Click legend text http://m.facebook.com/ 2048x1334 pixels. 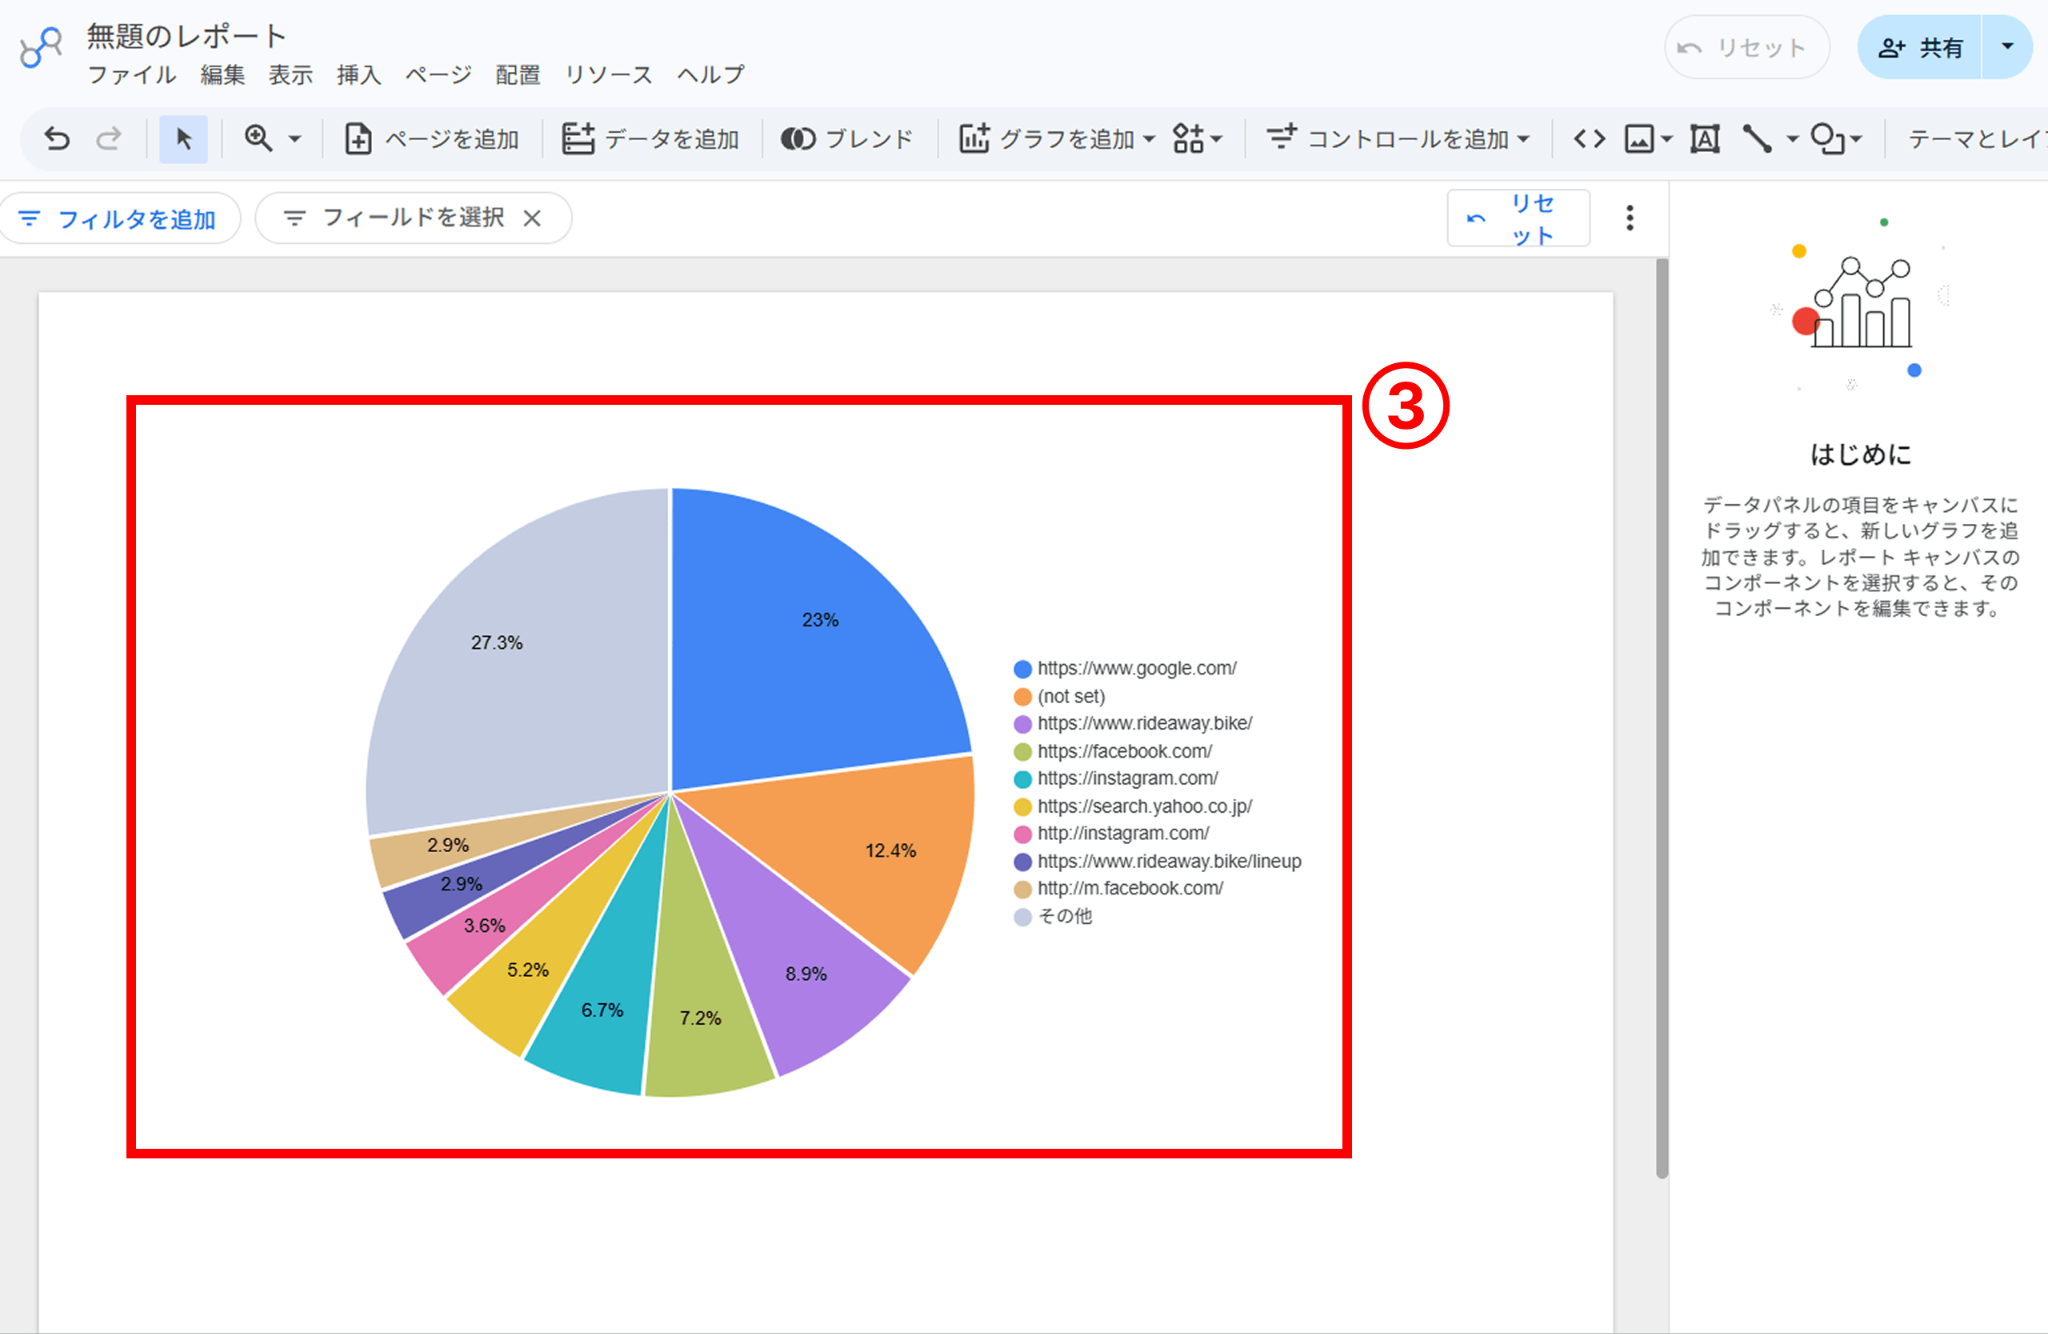1130,888
